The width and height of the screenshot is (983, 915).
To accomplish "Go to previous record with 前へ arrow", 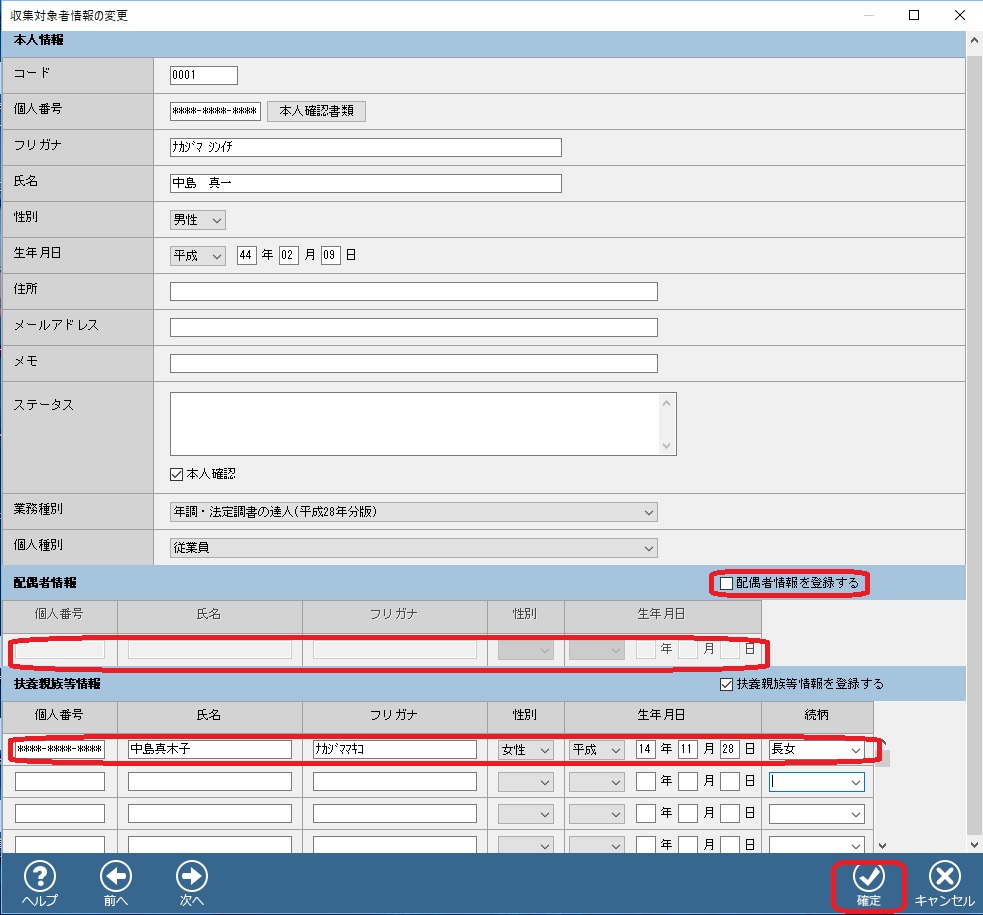I will click(x=116, y=879).
